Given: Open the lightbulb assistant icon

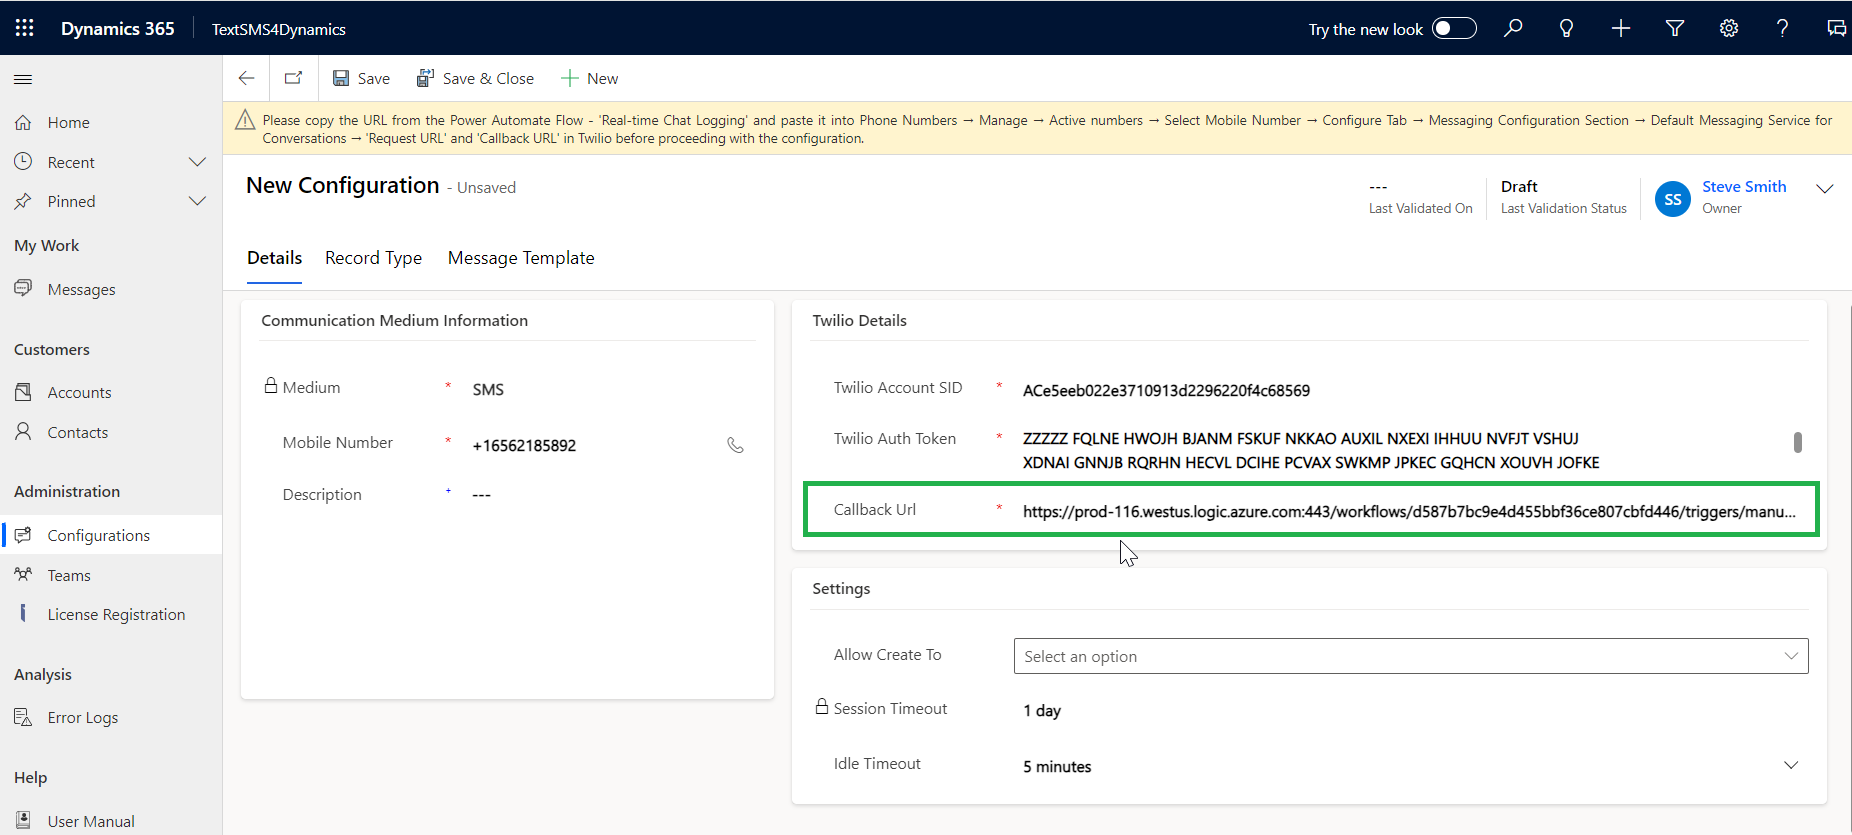Looking at the screenshot, I should (1566, 28).
